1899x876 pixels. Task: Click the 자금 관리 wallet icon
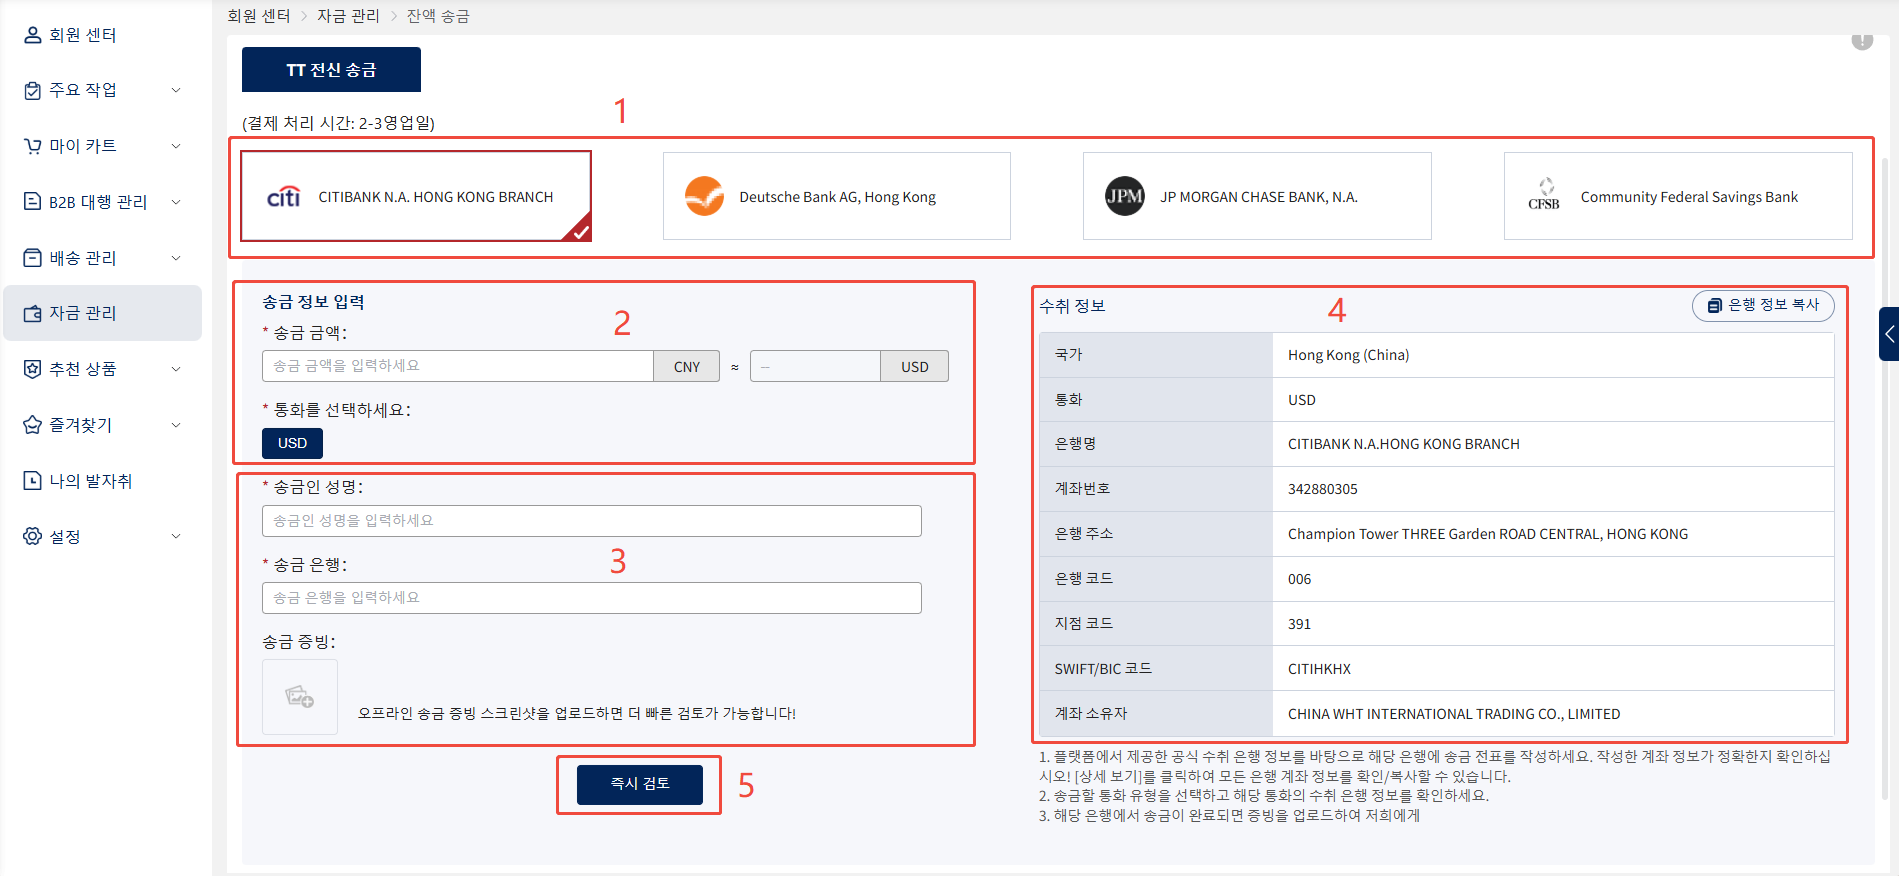click(32, 314)
